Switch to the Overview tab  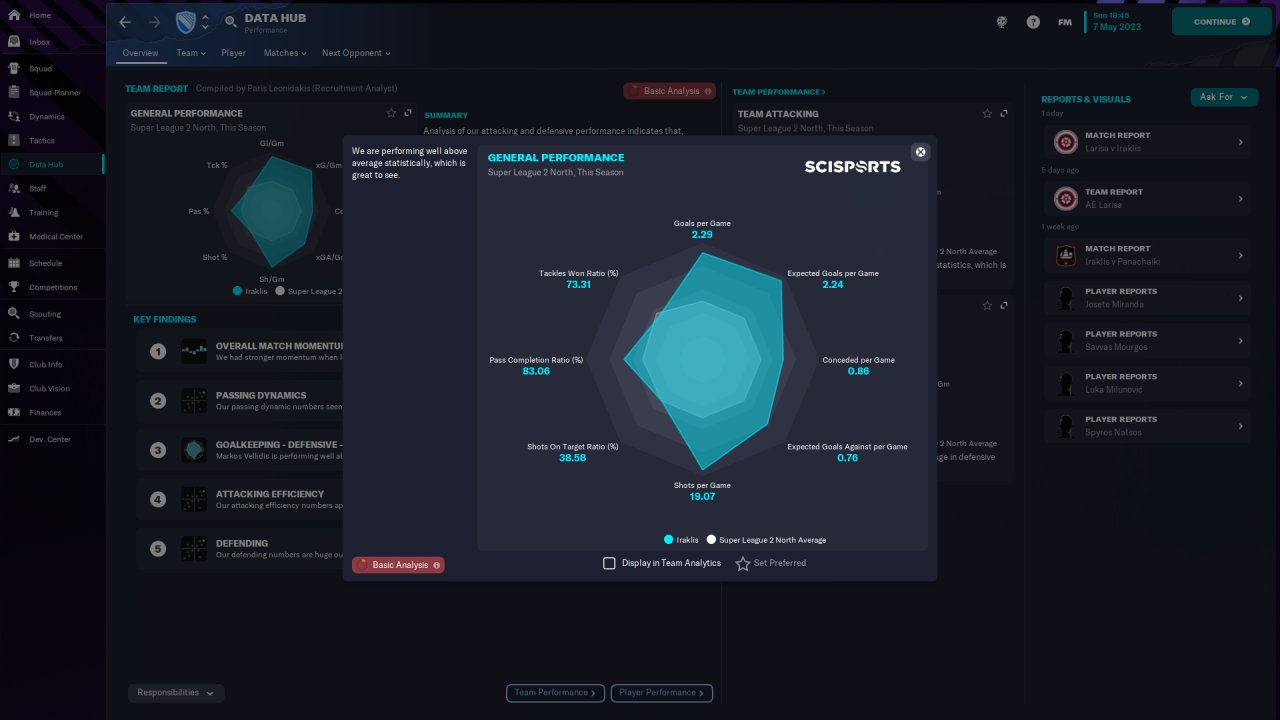pos(140,53)
